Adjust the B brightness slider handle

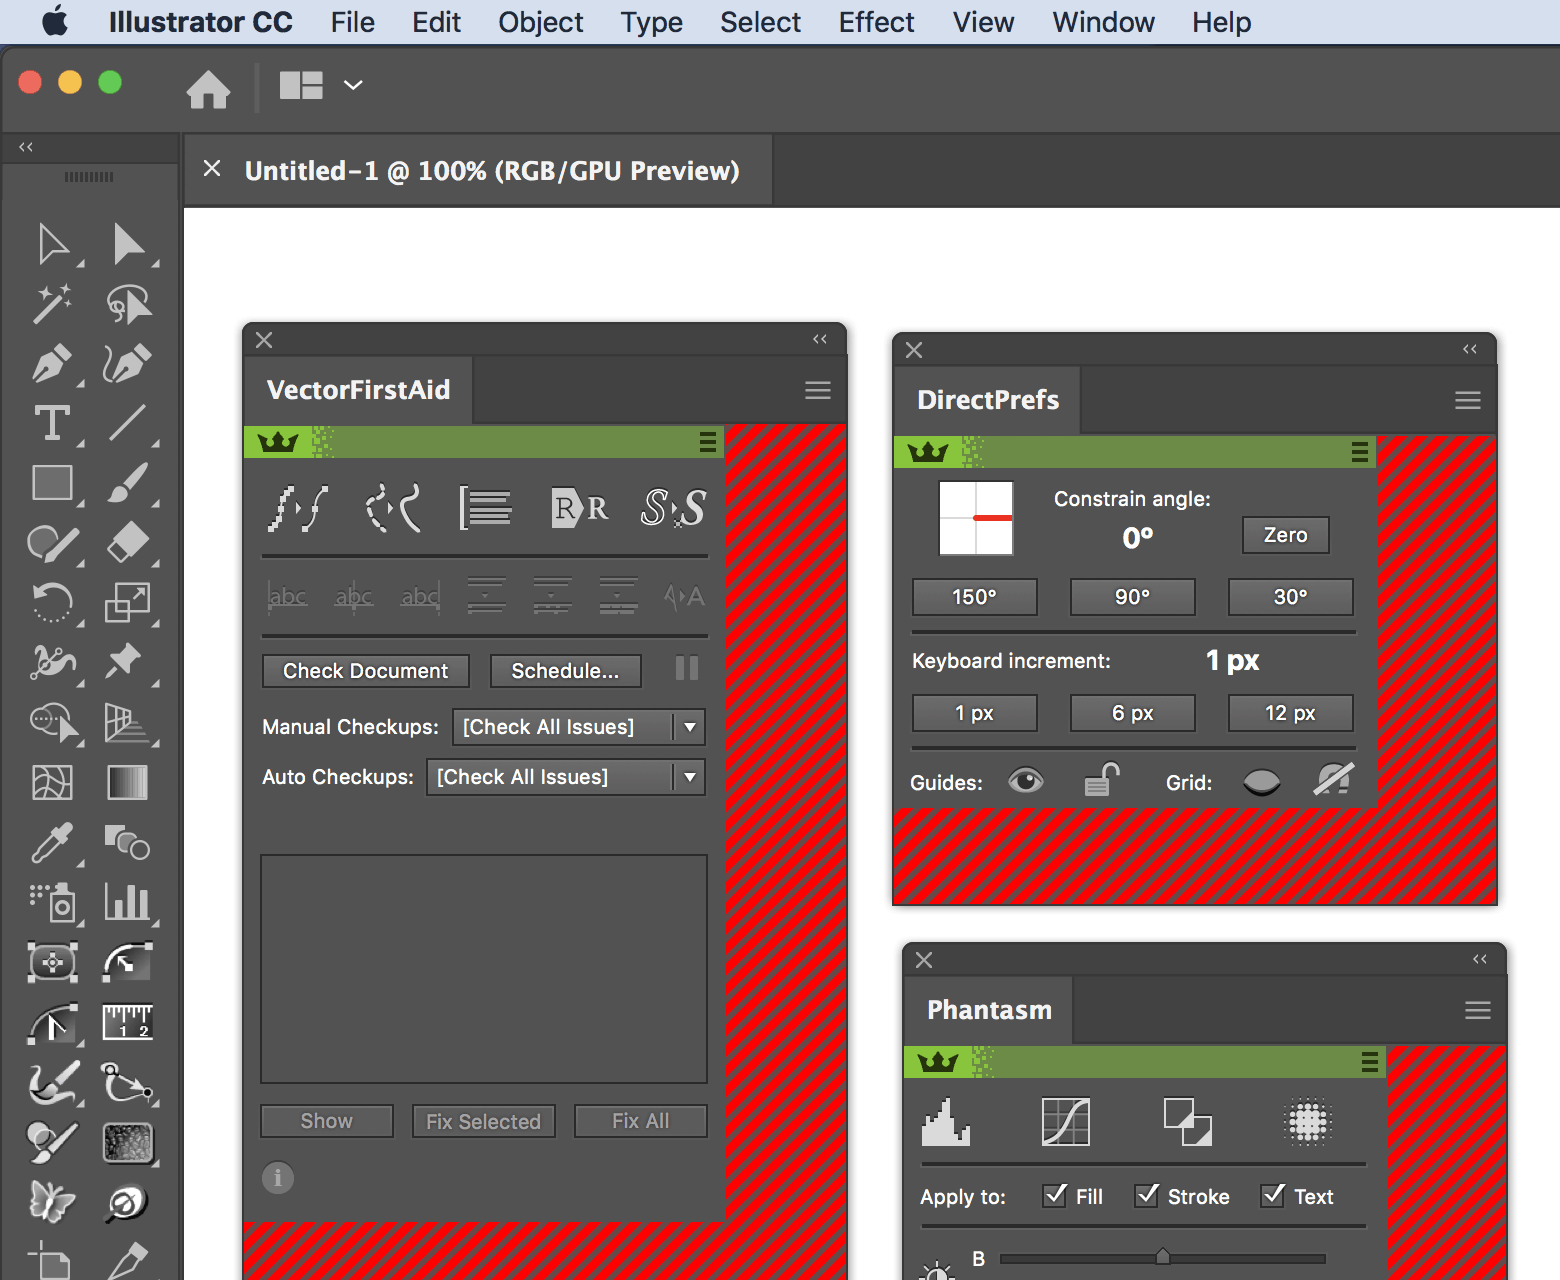[x=1162, y=1257]
